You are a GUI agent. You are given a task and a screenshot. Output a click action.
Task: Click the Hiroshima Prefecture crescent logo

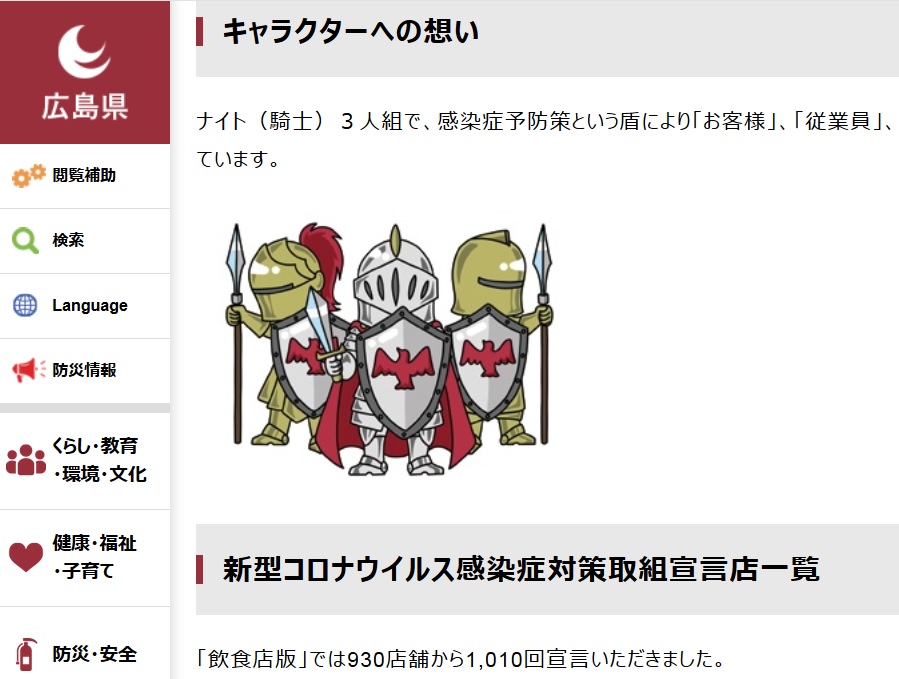[84, 51]
